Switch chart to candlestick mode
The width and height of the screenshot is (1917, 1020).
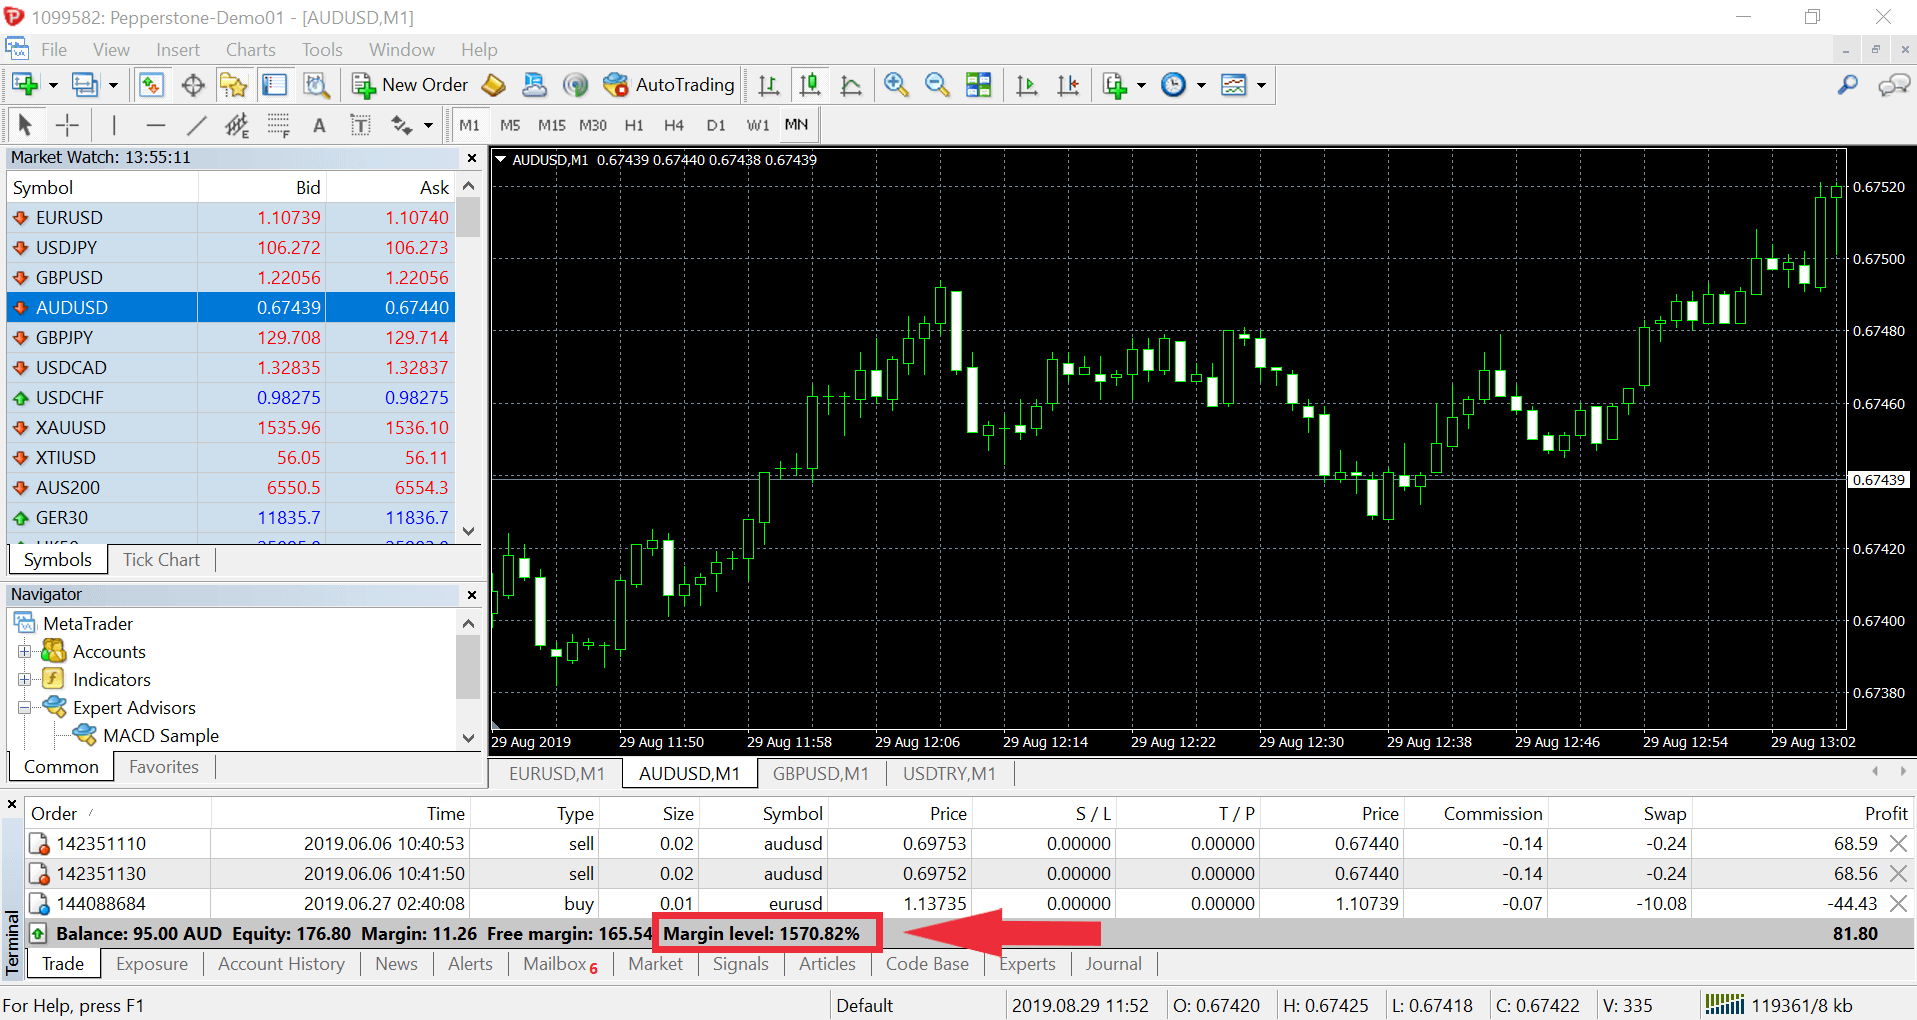[810, 85]
